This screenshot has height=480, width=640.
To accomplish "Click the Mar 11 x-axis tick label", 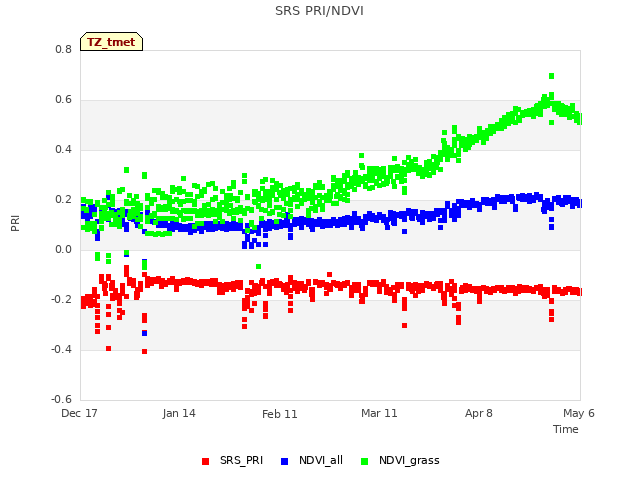I will pyautogui.click(x=379, y=413).
